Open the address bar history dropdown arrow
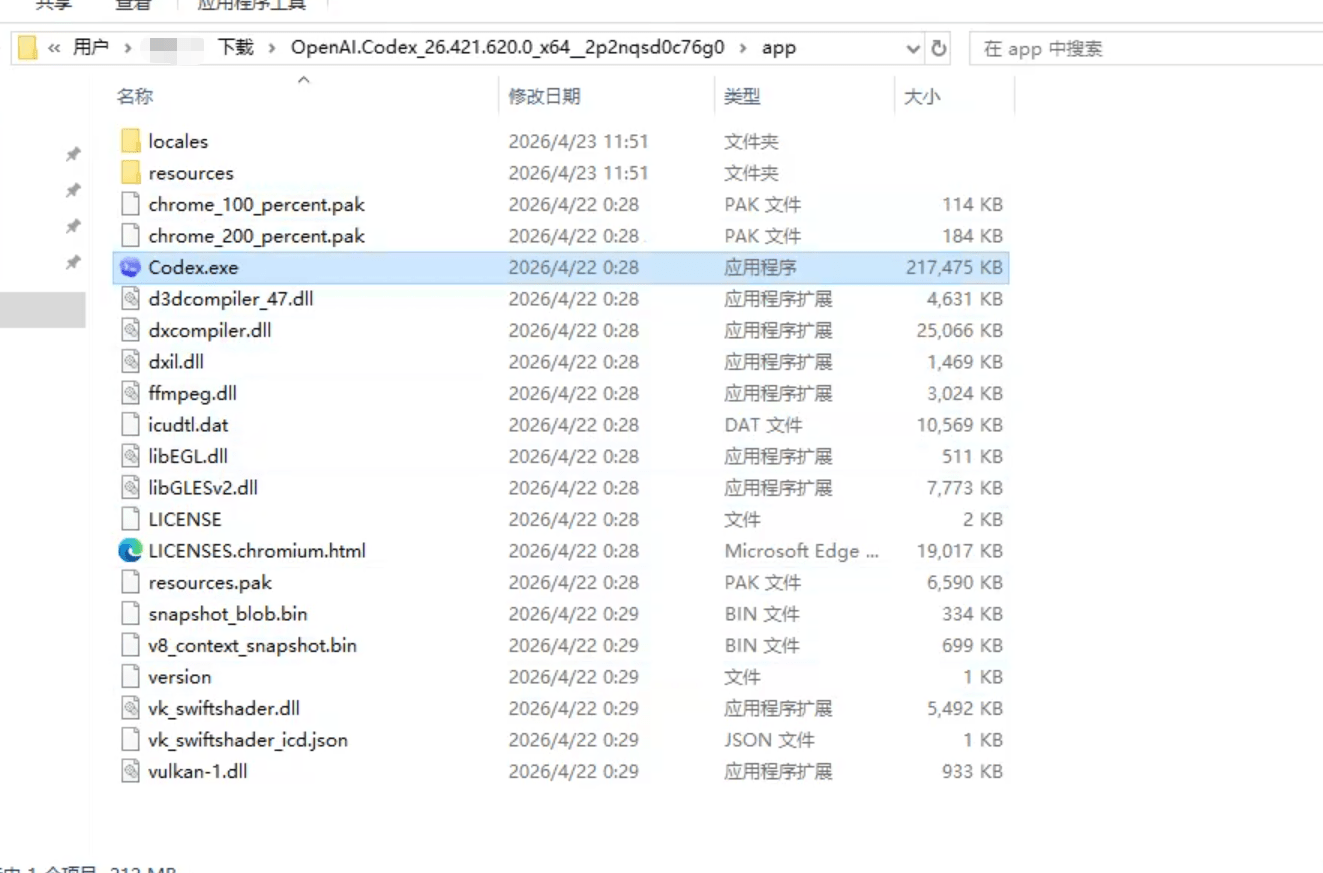Viewport: 1323px width, 873px height. coord(913,48)
